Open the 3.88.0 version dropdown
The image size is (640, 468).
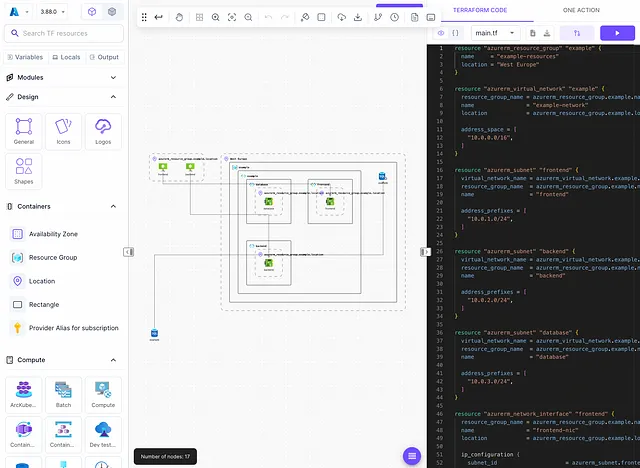coord(53,12)
